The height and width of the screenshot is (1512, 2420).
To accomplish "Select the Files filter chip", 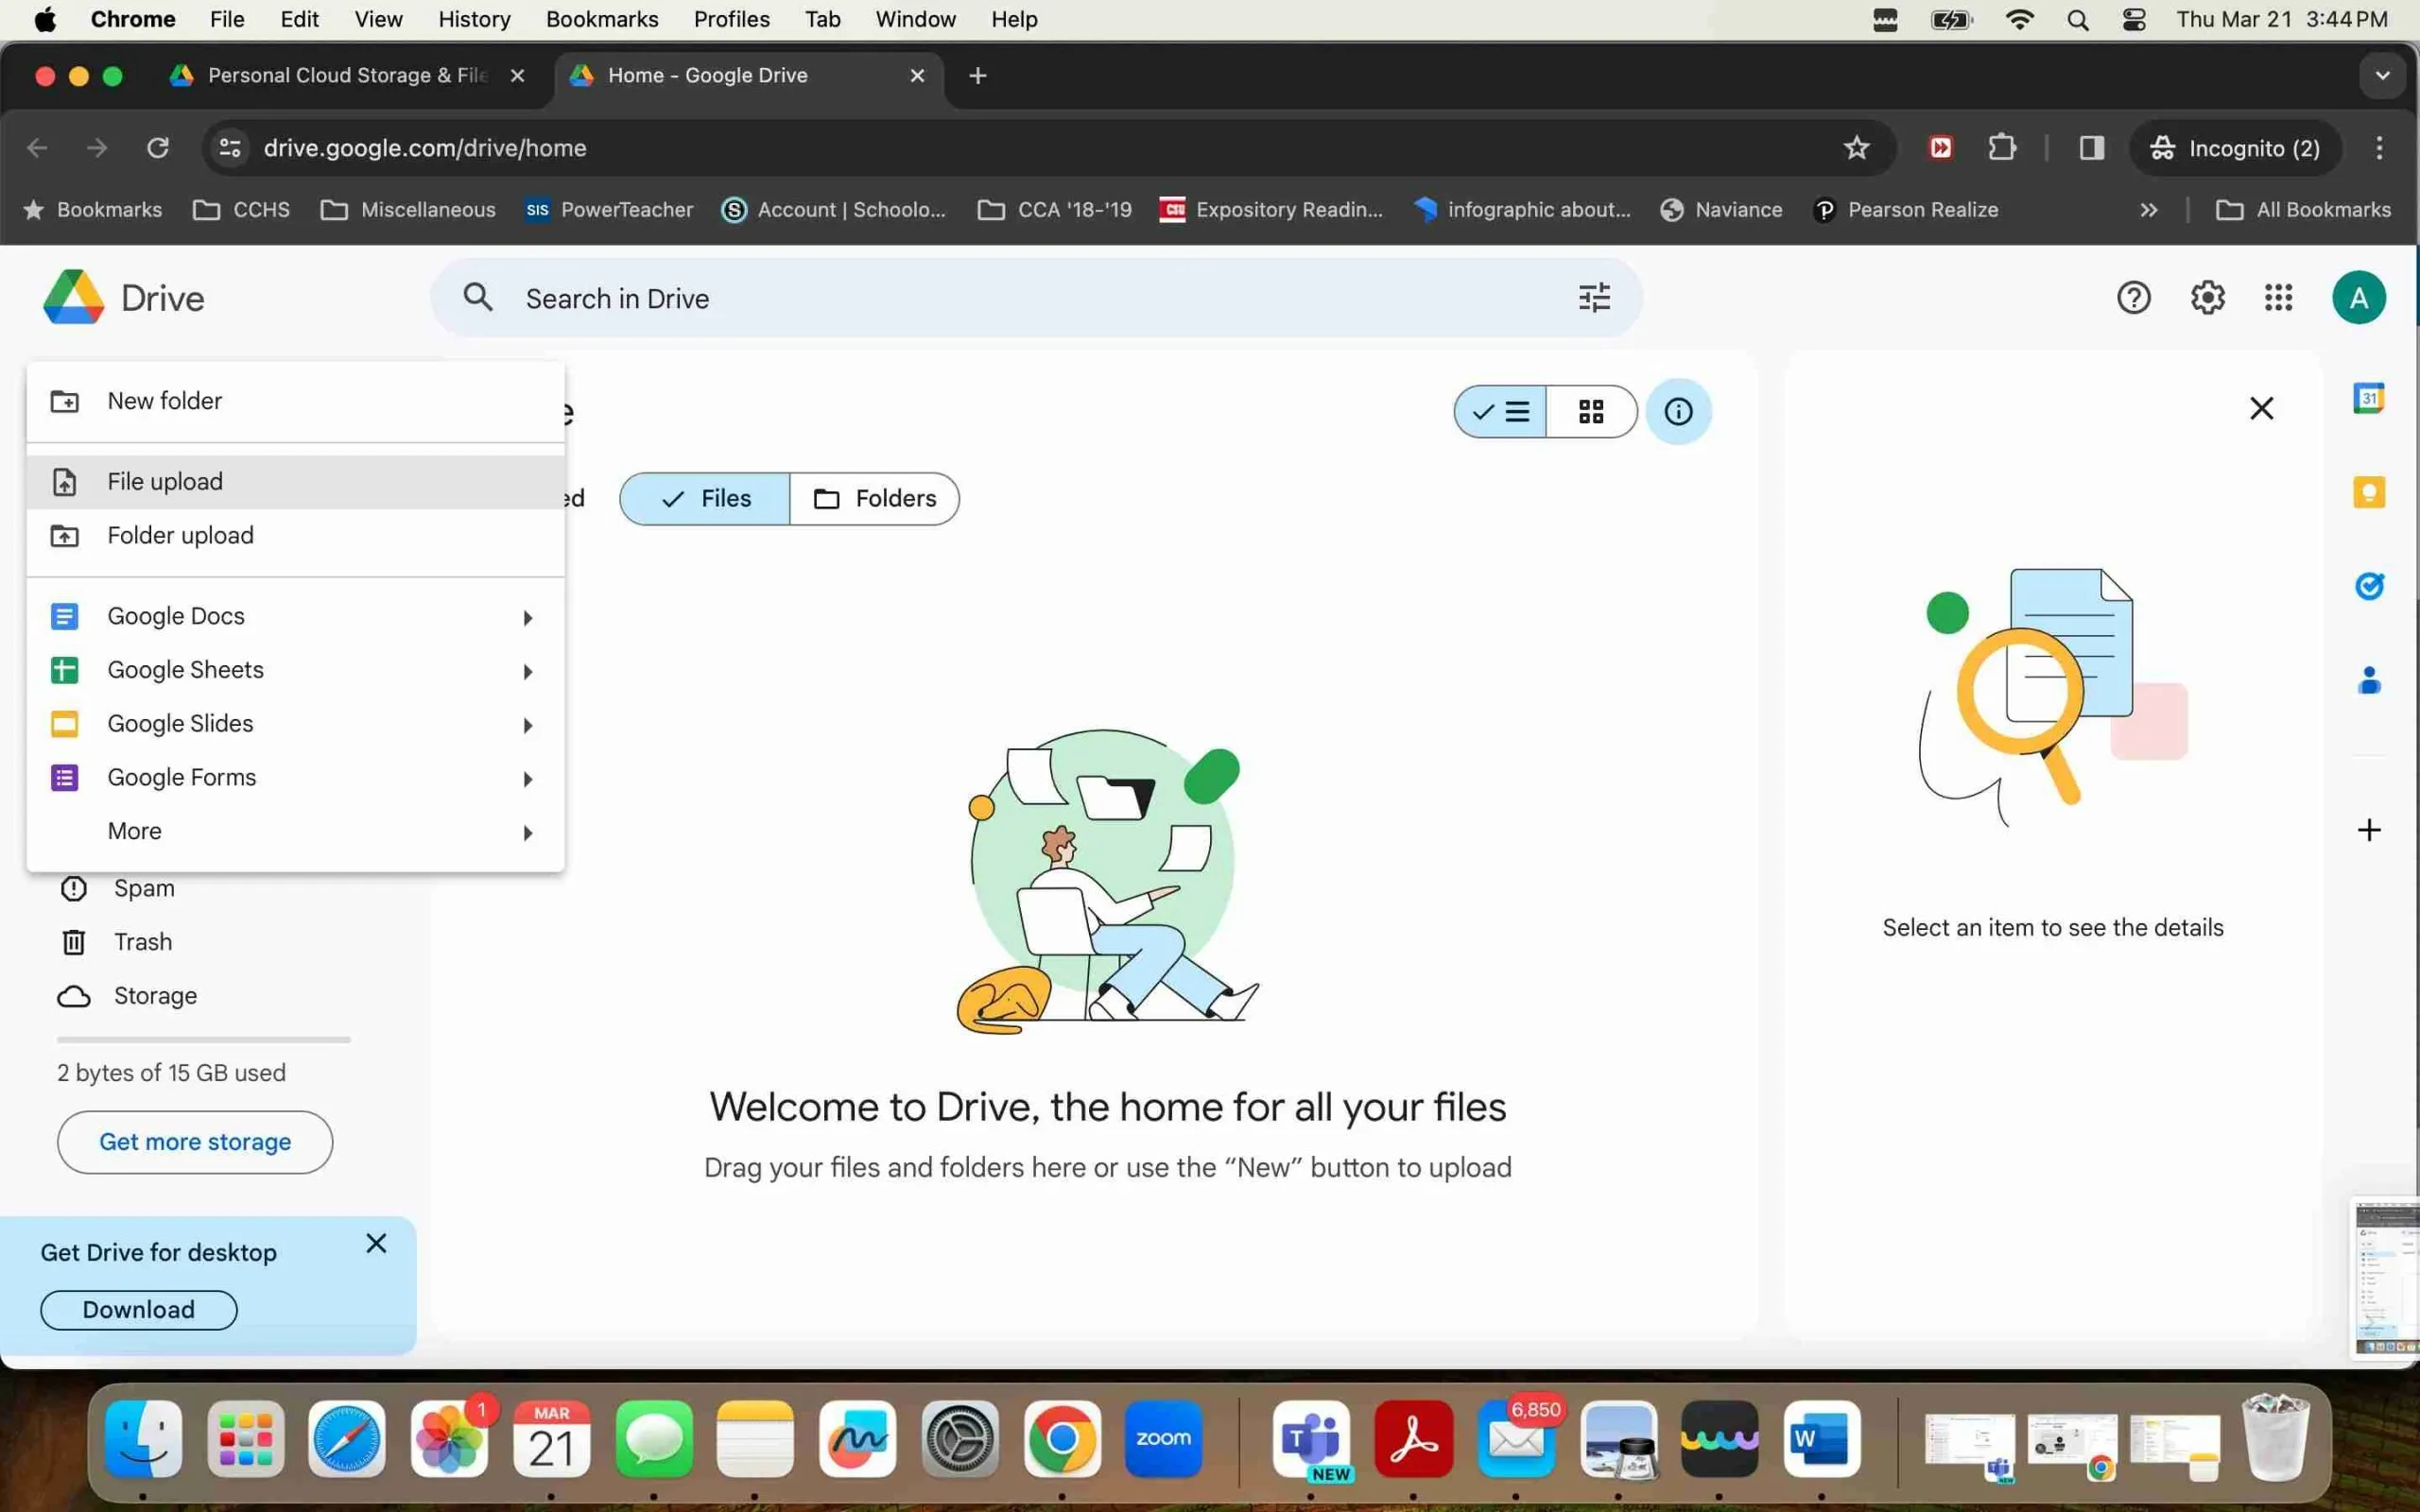I will tap(705, 498).
